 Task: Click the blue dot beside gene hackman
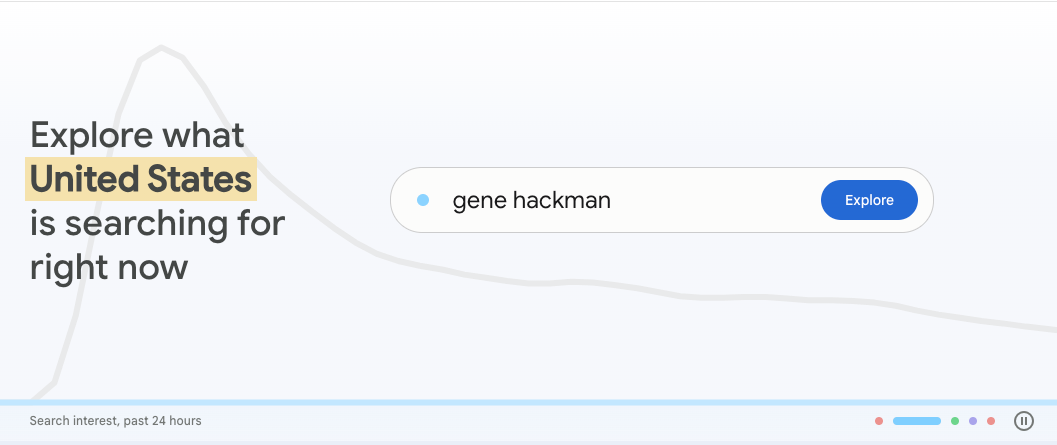(x=423, y=200)
